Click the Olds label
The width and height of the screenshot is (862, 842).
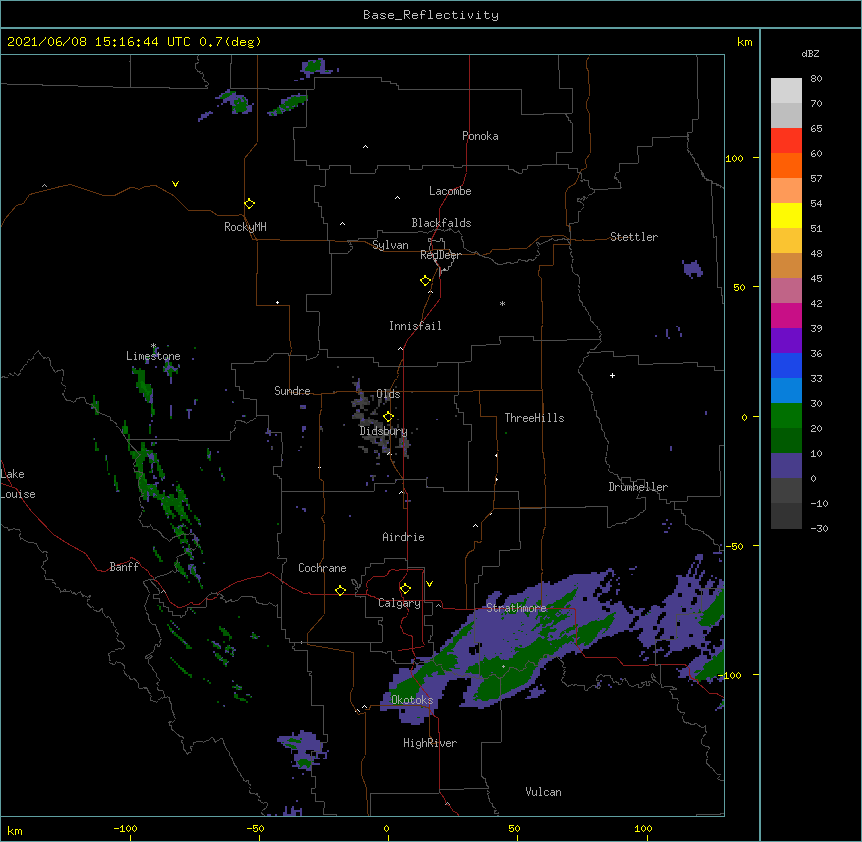[x=388, y=394]
